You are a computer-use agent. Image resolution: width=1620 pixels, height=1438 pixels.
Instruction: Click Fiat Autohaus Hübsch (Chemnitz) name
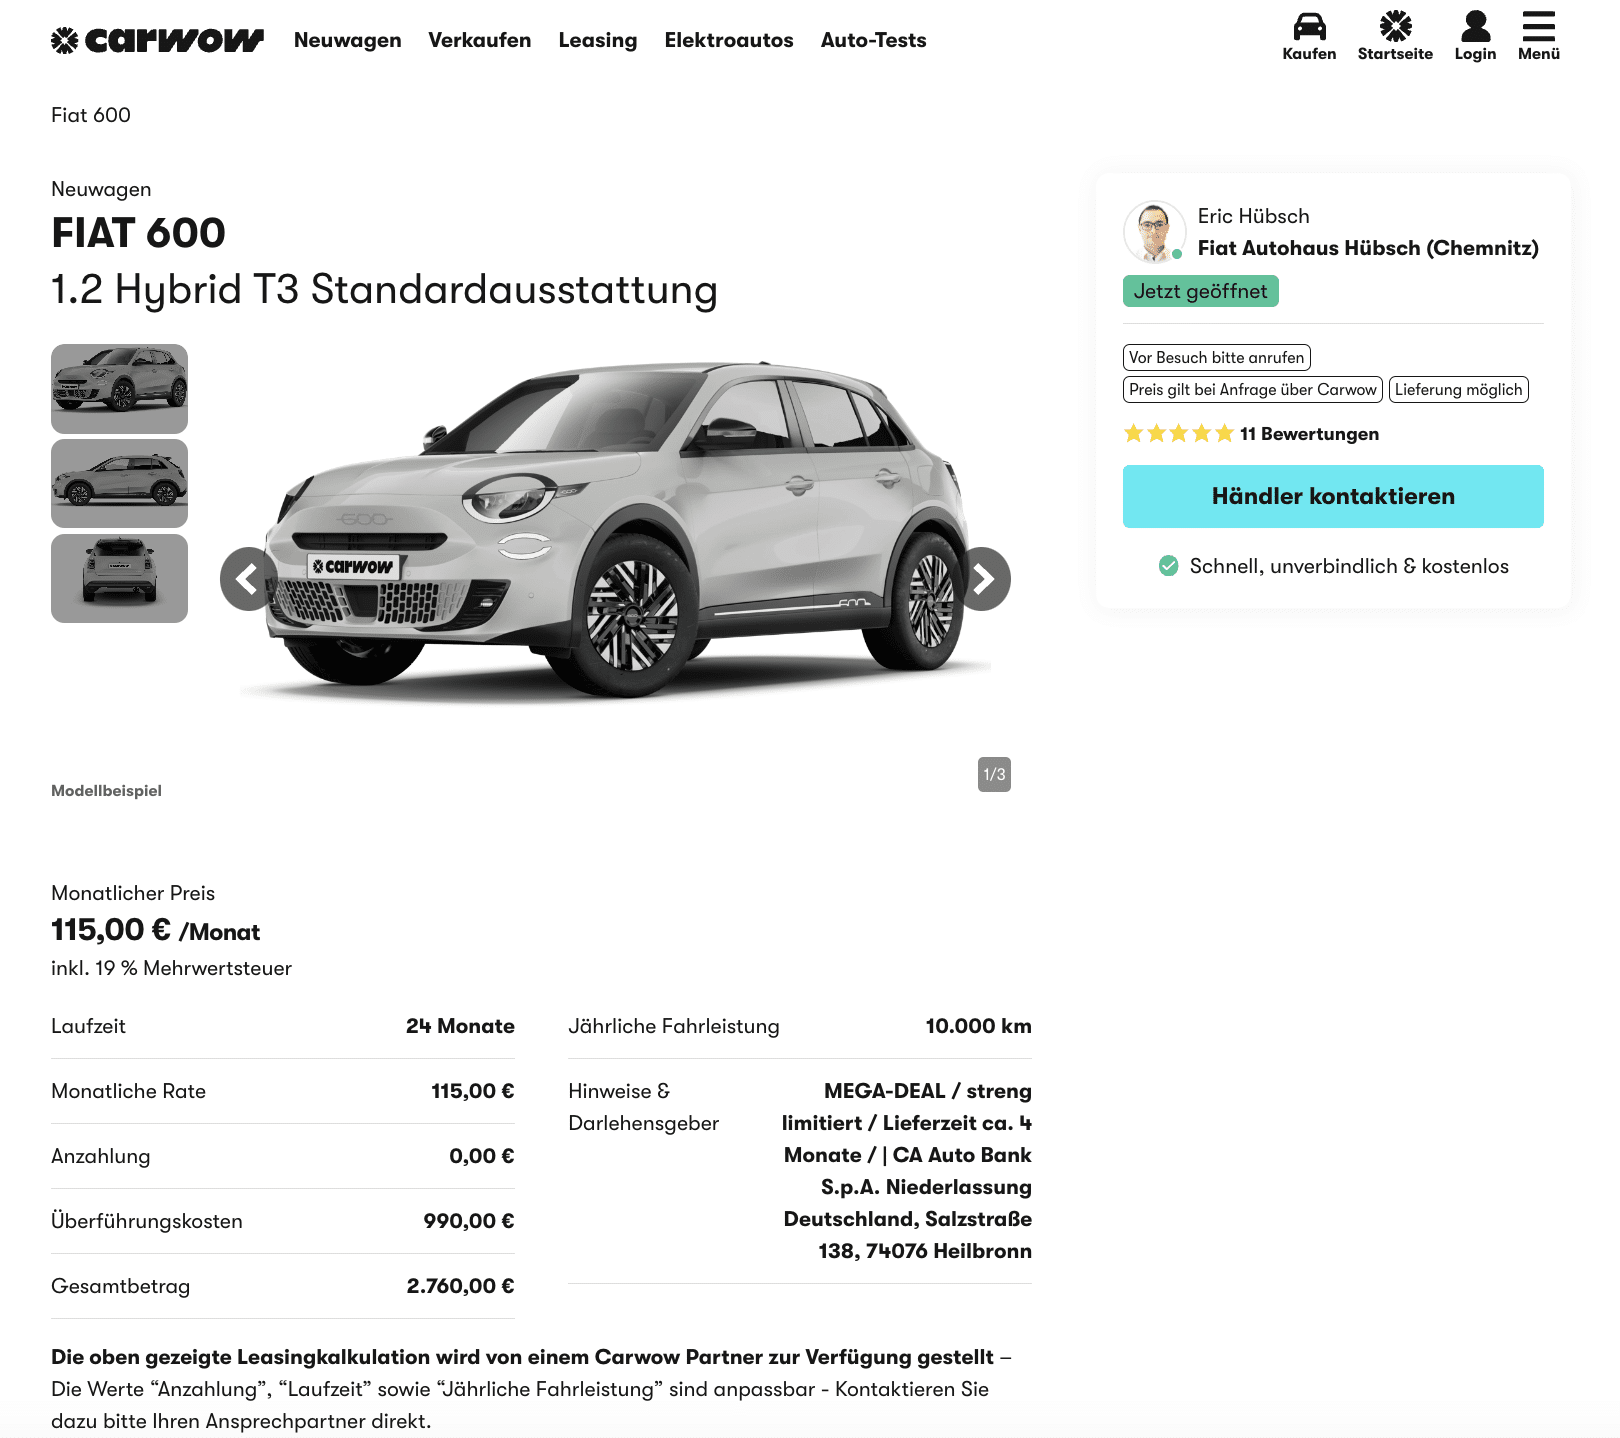[x=1367, y=248]
